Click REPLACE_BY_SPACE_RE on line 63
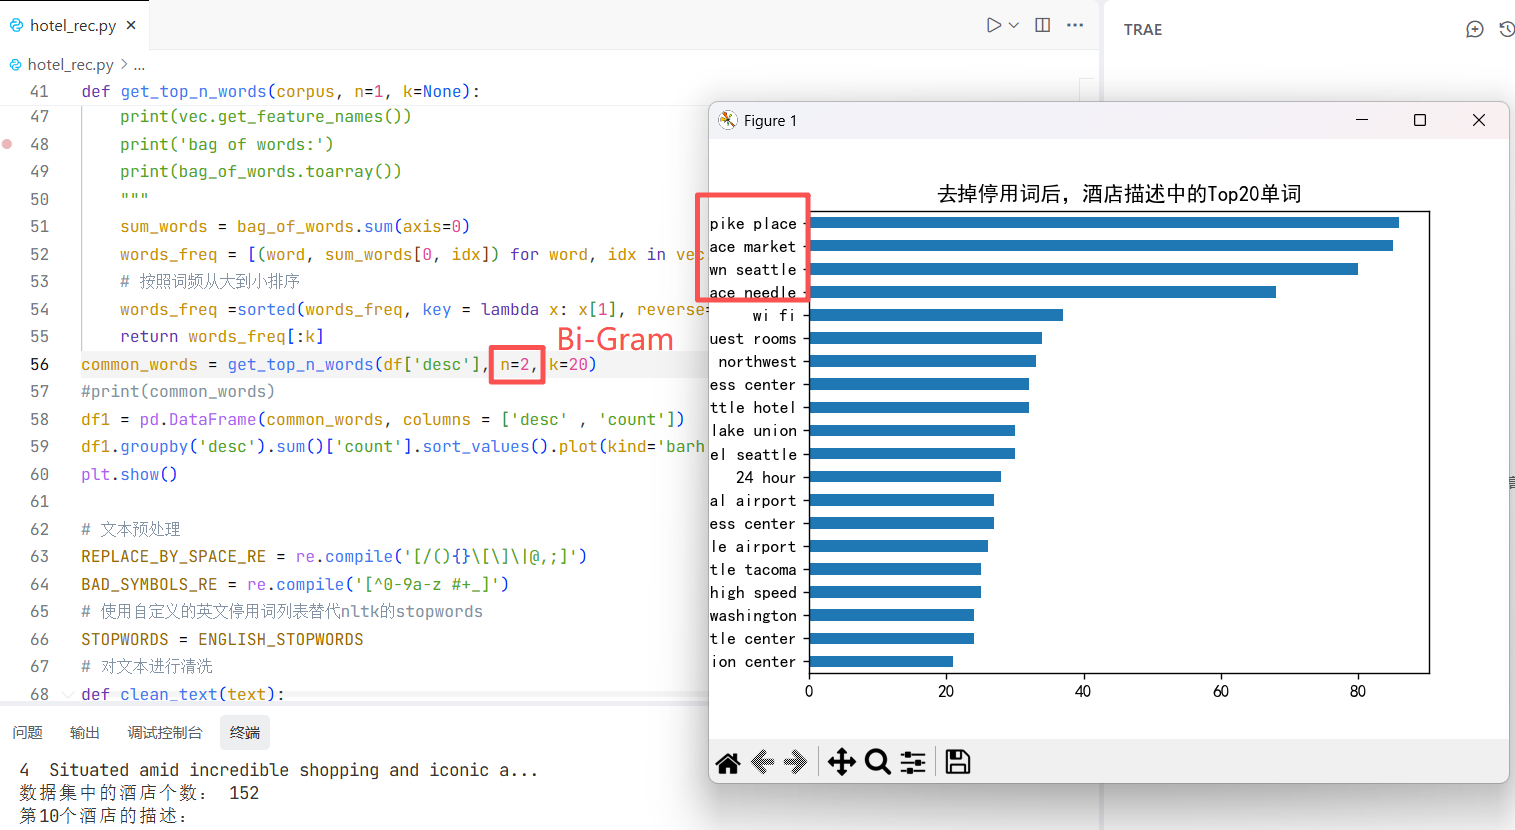1515x830 pixels. coord(173,556)
